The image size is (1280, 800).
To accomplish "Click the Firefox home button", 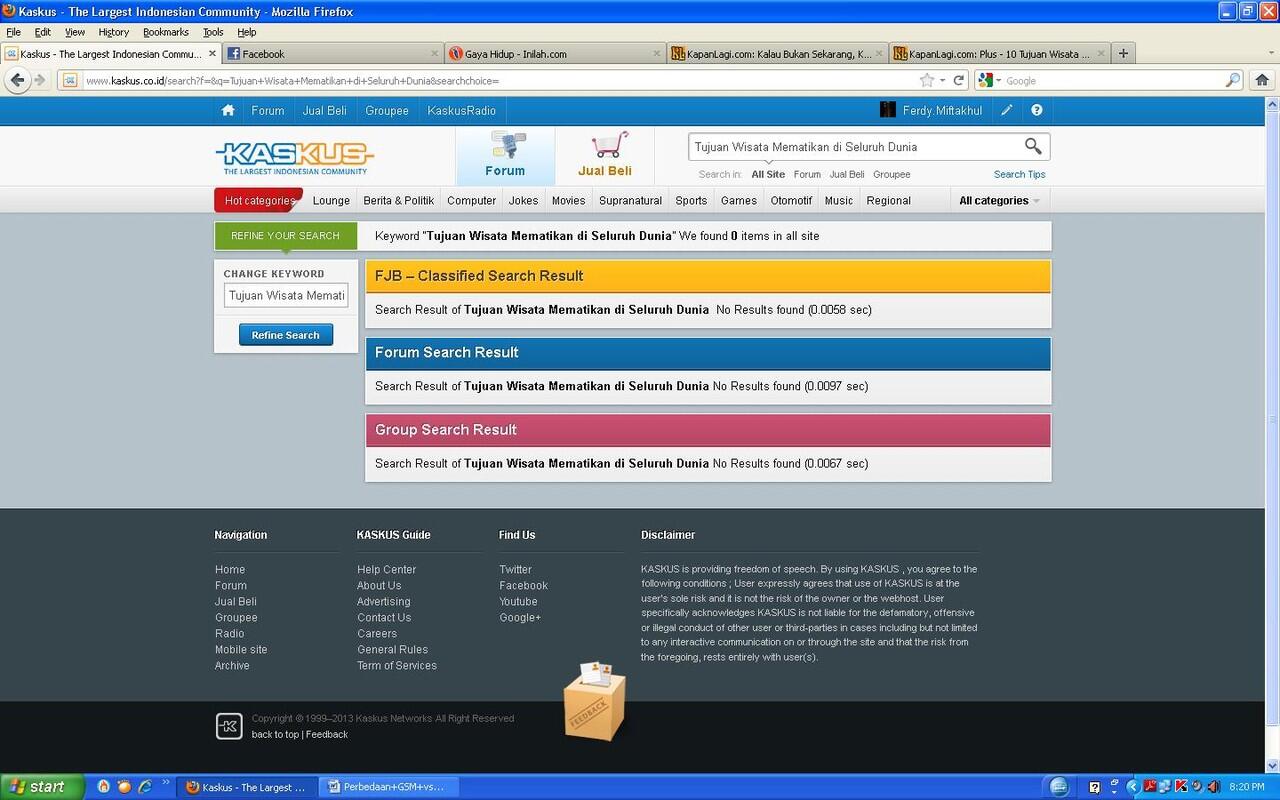I will click(x=1261, y=80).
